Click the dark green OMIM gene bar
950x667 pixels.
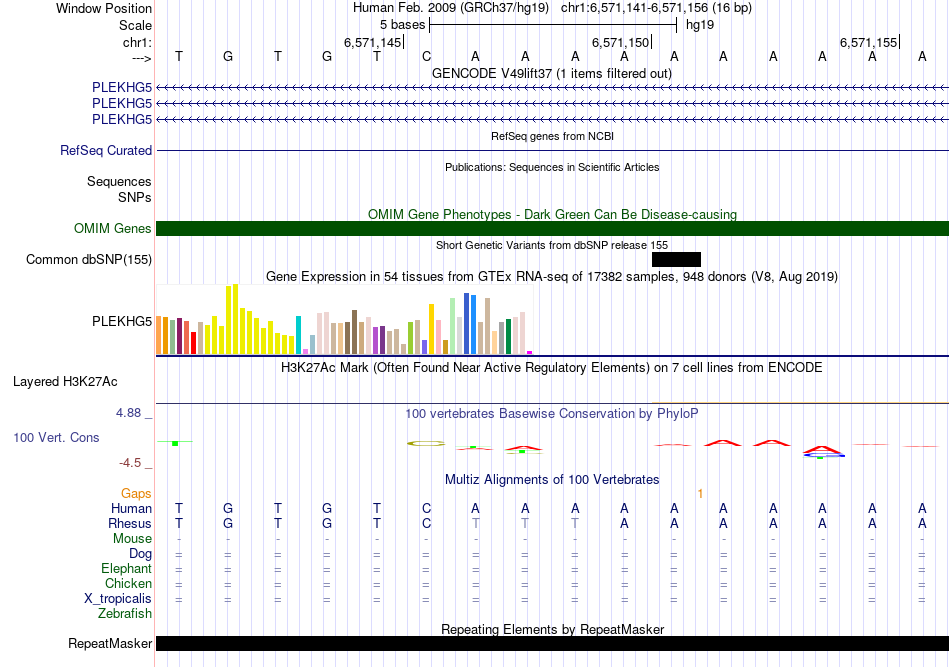tap(552, 228)
